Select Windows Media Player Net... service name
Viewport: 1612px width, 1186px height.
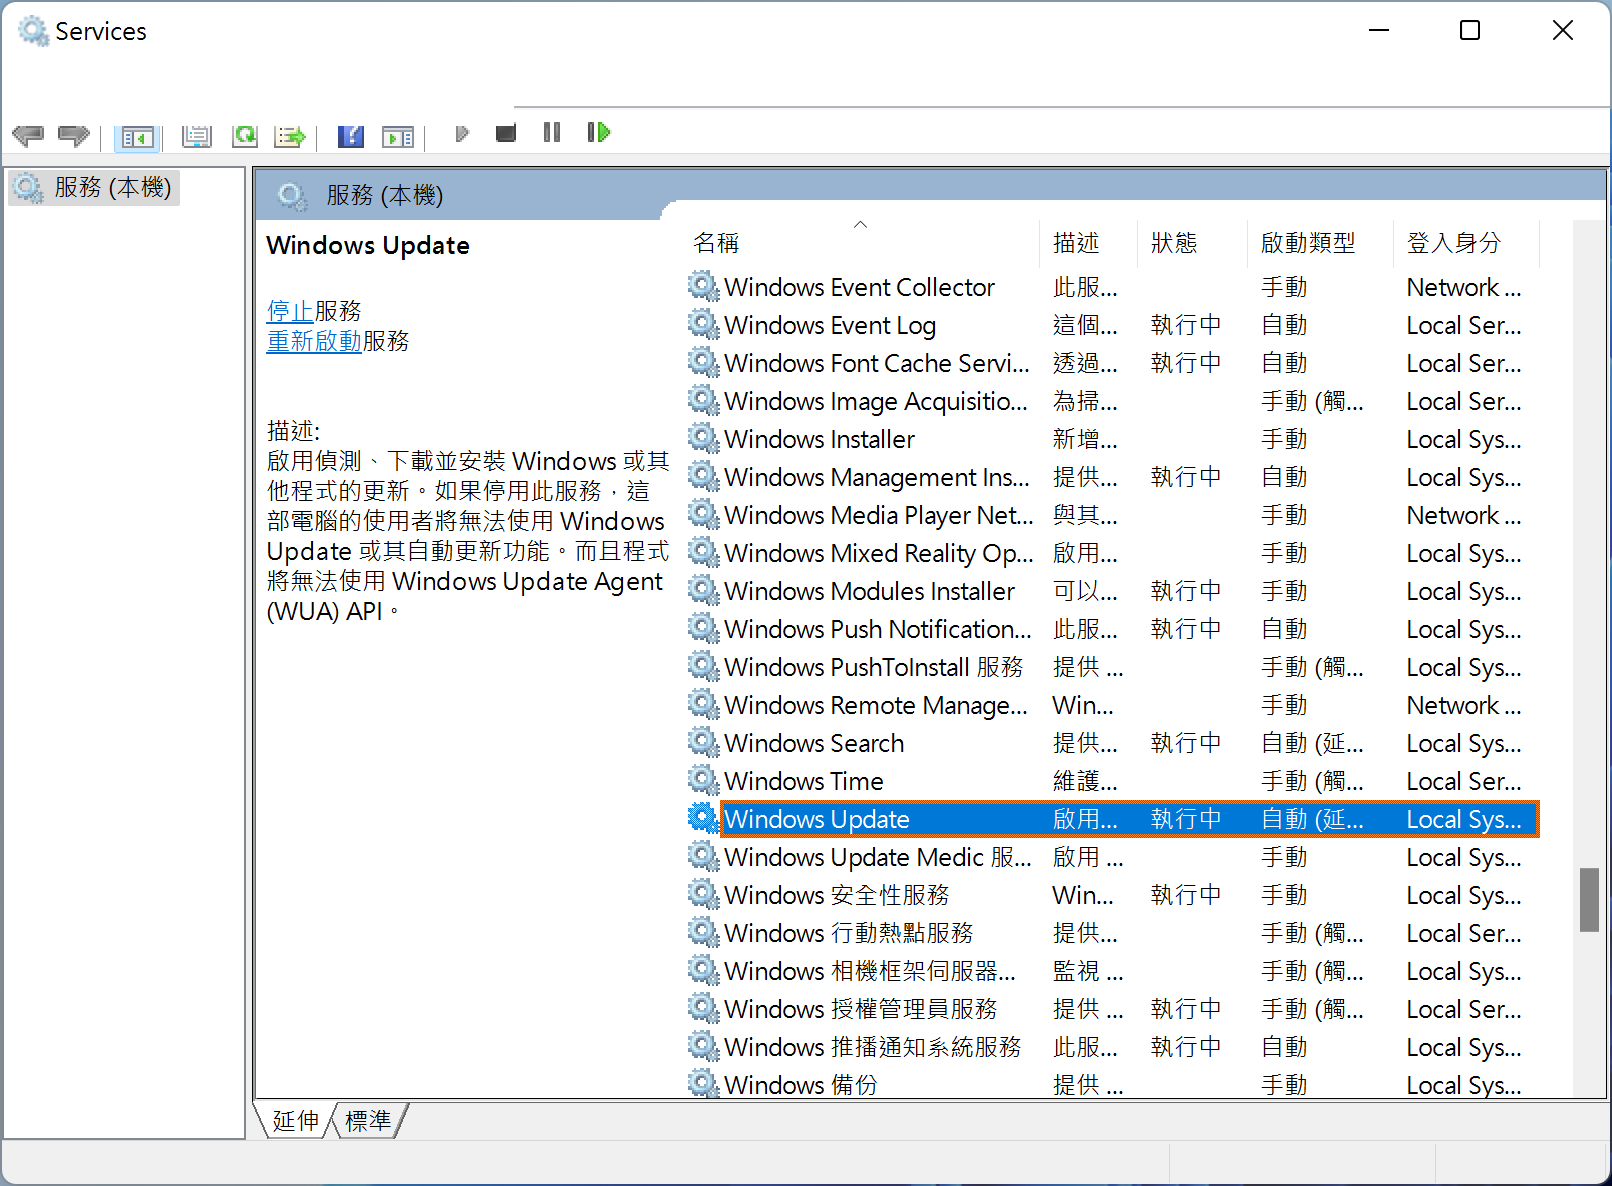pos(879,515)
